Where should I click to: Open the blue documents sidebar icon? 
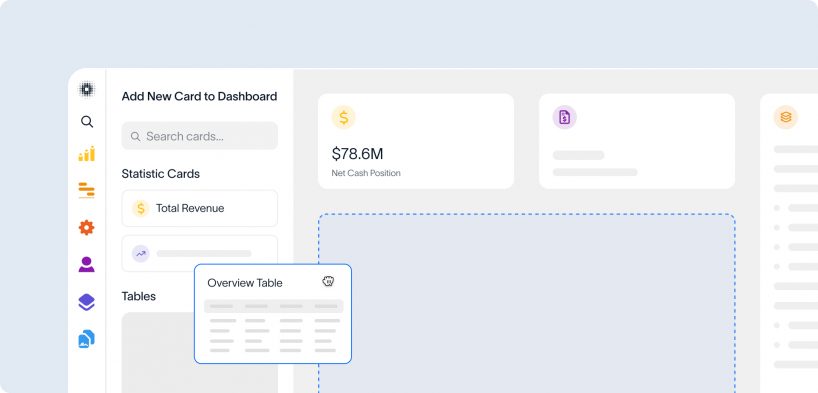coord(87,339)
